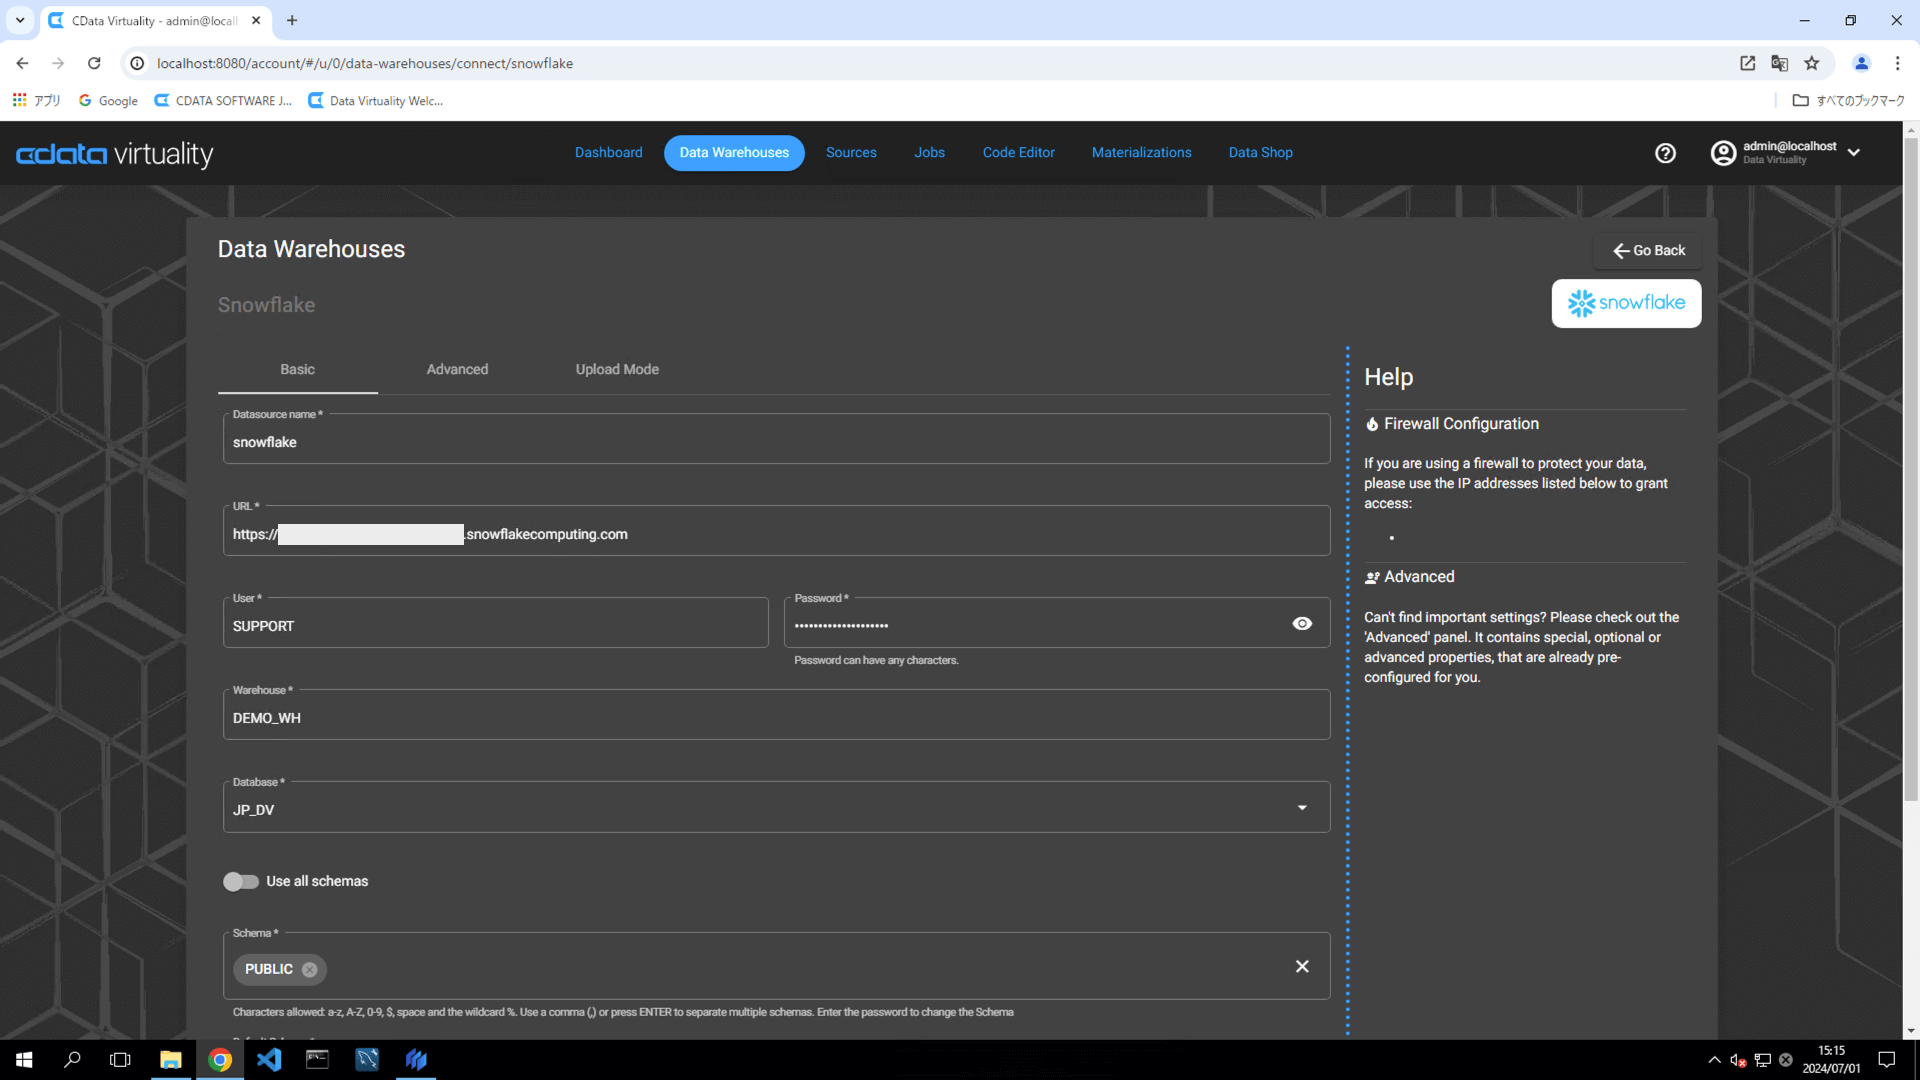1920x1080 pixels.
Task: Expand the Database JP_DV dropdown
Action: point(1302,808)
